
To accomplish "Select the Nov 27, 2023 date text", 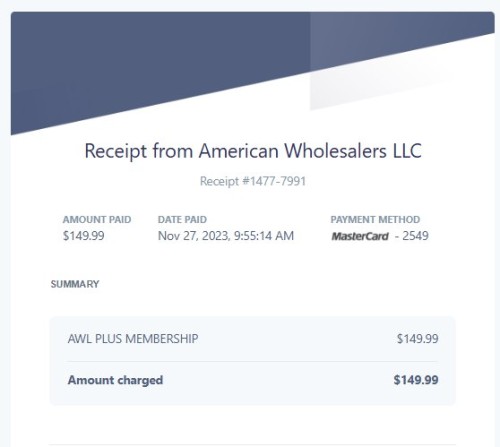I will (x=193, y=236).
